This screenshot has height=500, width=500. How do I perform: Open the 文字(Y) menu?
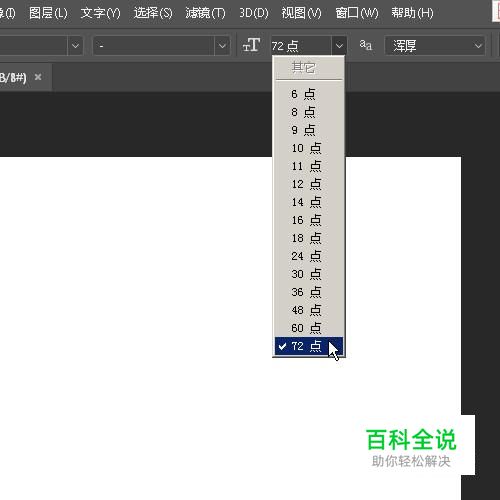100,13
